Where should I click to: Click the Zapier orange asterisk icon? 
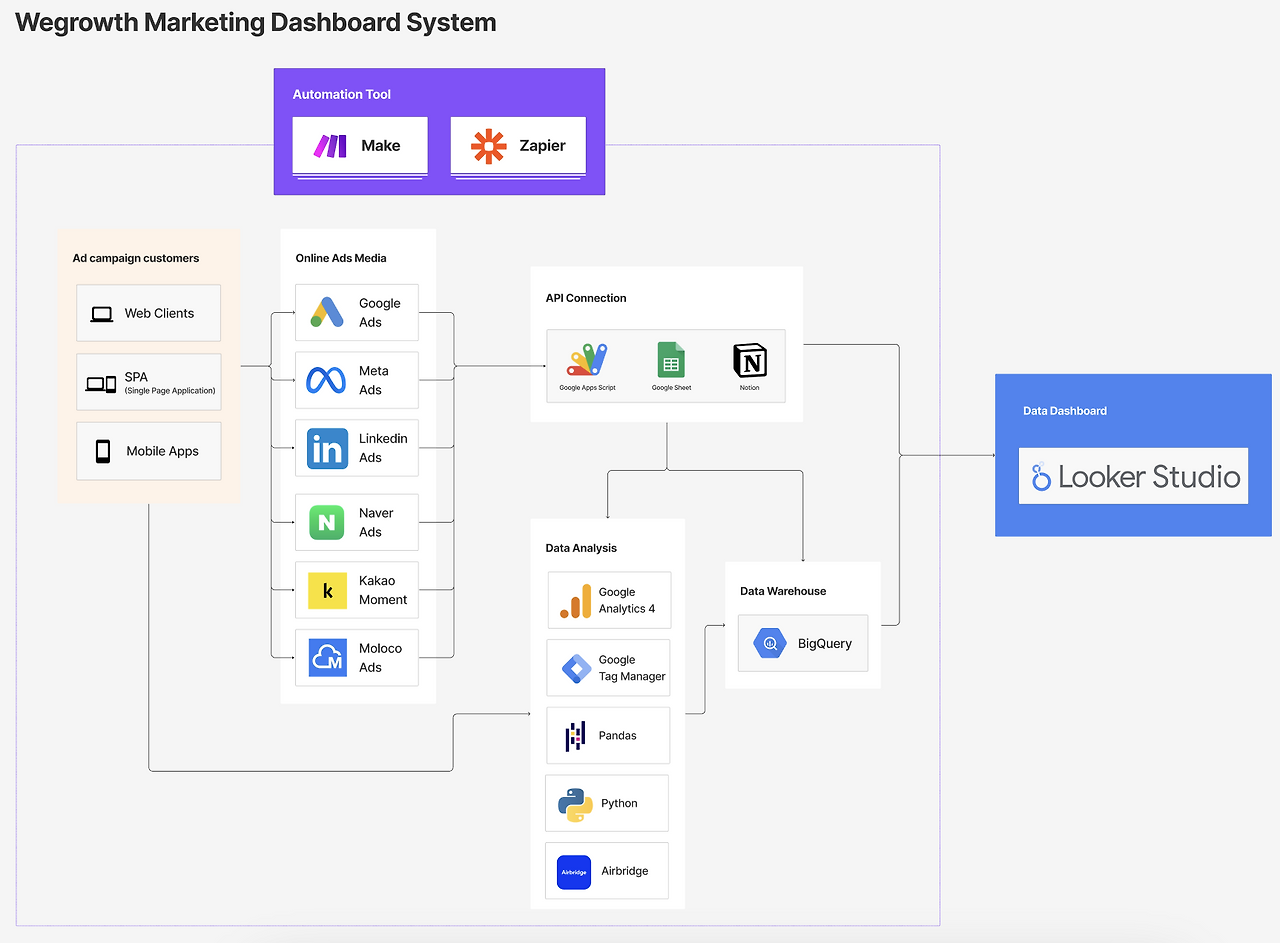point(489,146)
